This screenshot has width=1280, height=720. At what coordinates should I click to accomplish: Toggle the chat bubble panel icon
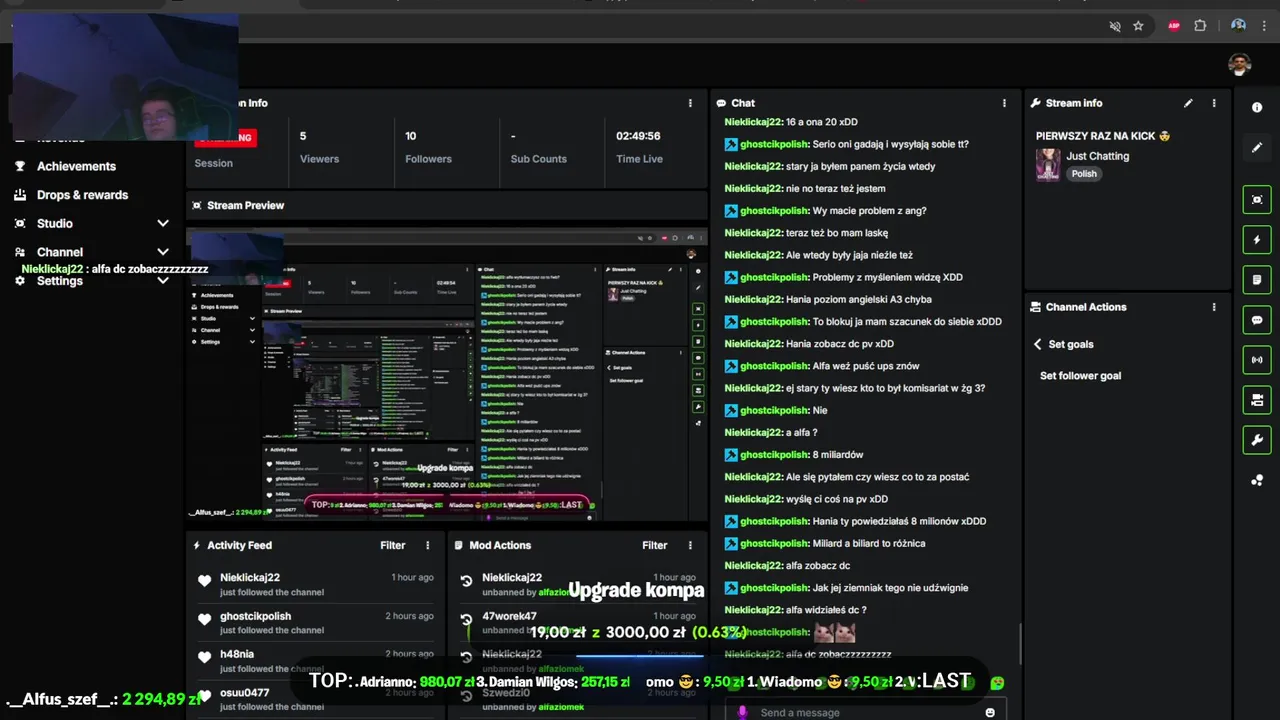click(1257, 320)
